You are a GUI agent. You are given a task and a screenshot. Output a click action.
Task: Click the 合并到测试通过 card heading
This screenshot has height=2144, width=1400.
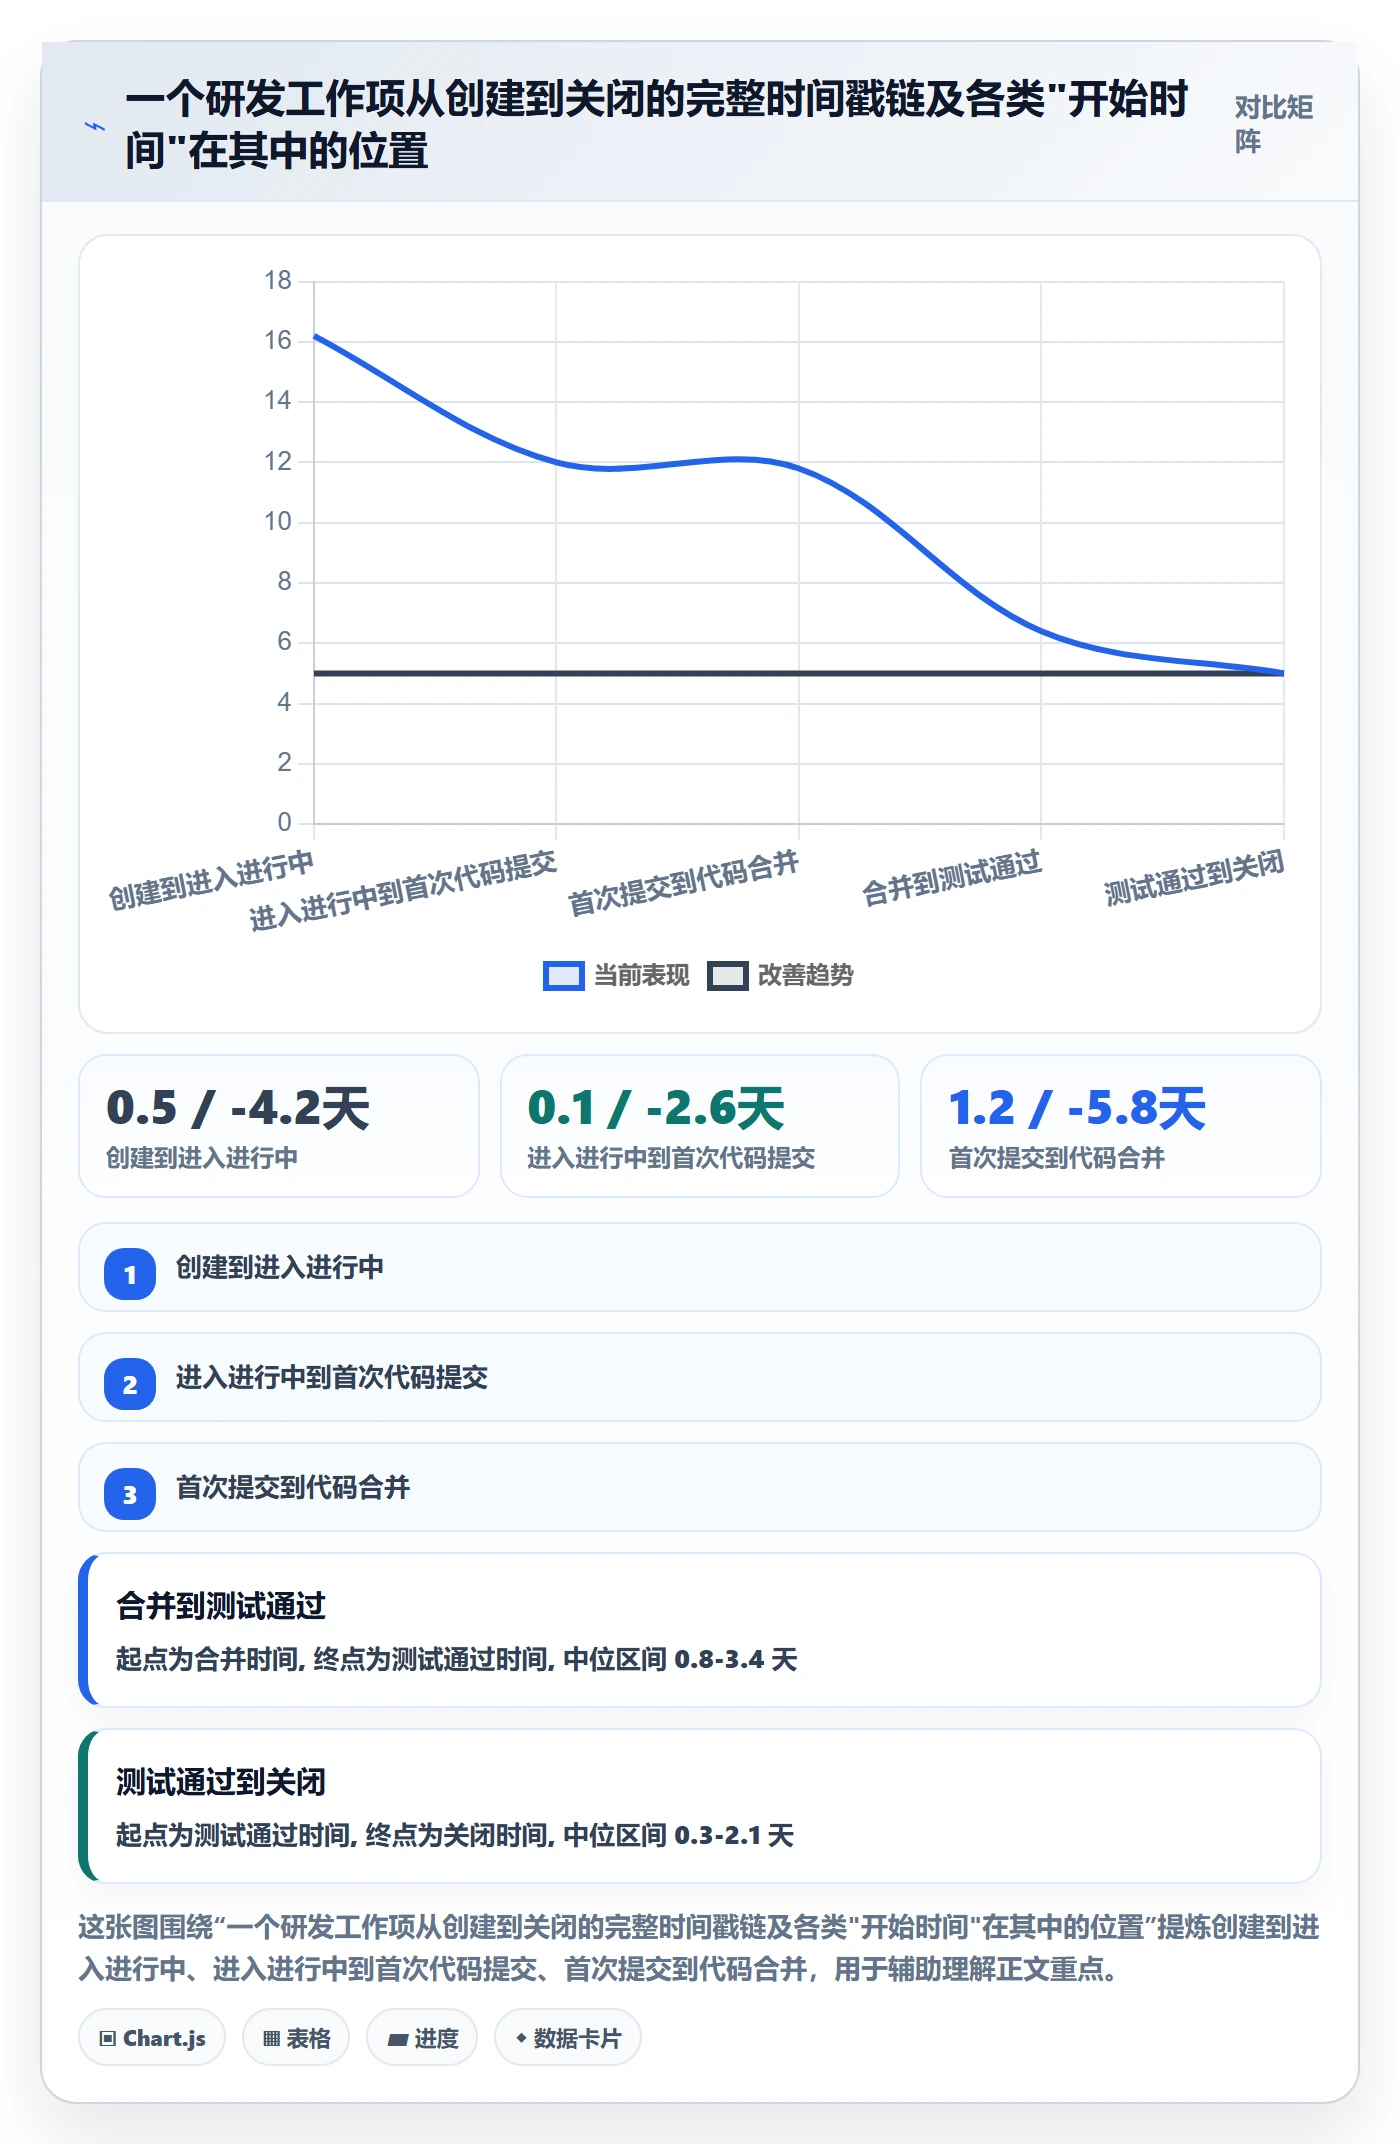click(x=221, y=1606)
